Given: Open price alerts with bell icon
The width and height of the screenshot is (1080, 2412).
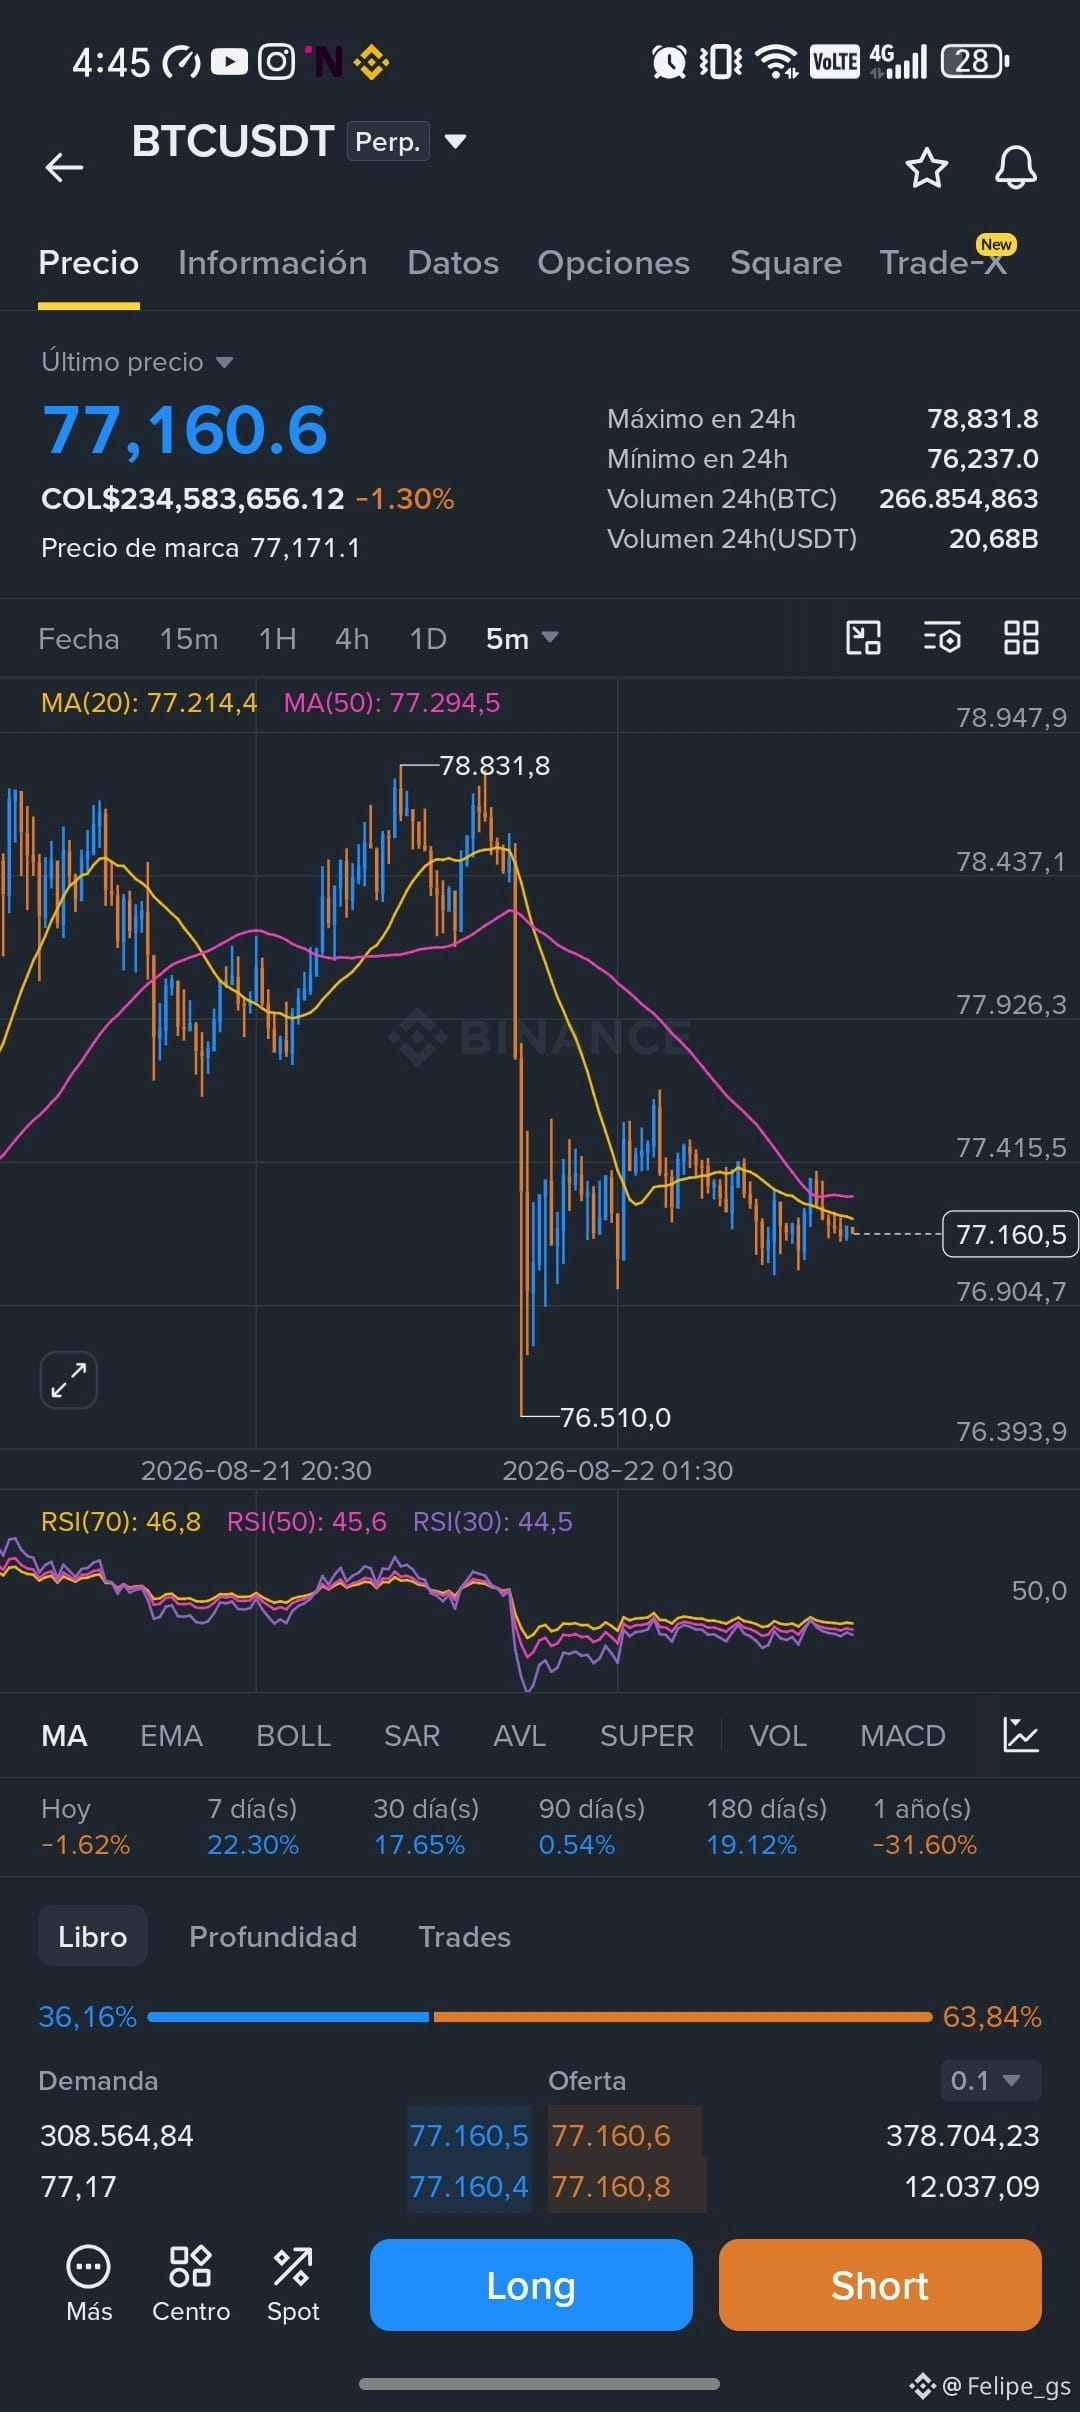Looking at the screenshot, I should [1015, 167].
